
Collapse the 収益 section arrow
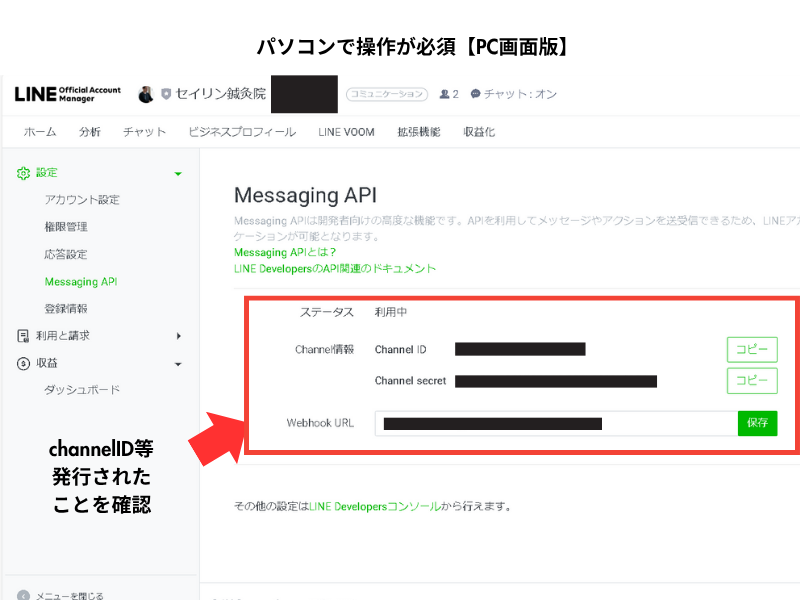[x=178, y=363]
